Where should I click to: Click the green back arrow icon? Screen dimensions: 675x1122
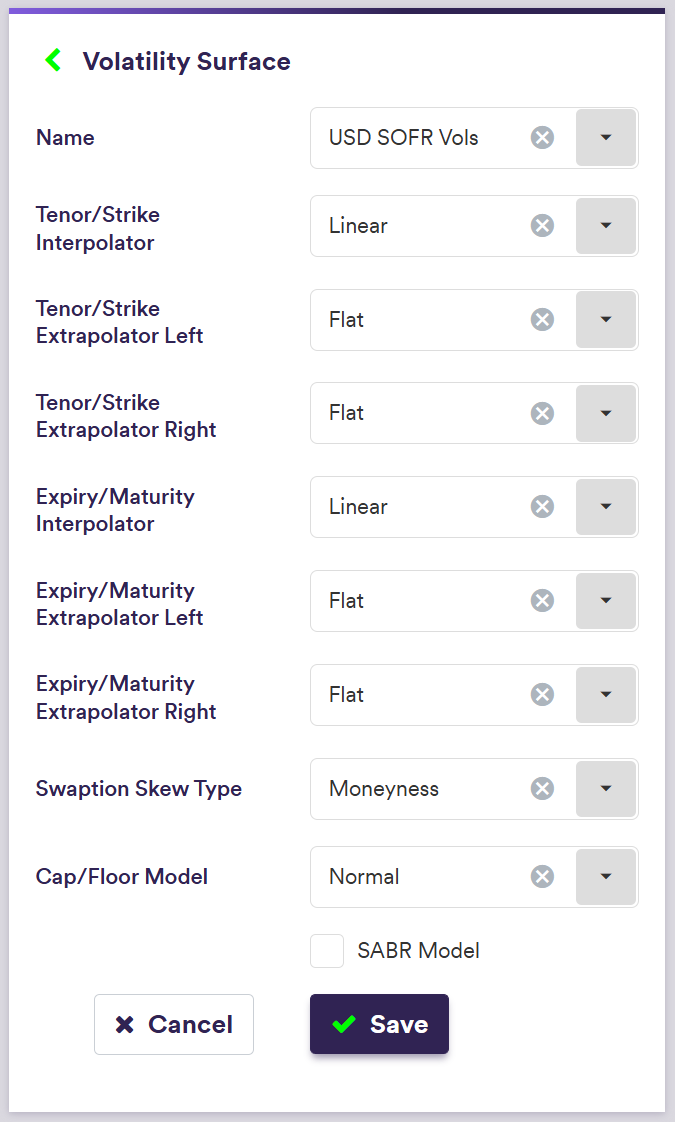[53, 61]
